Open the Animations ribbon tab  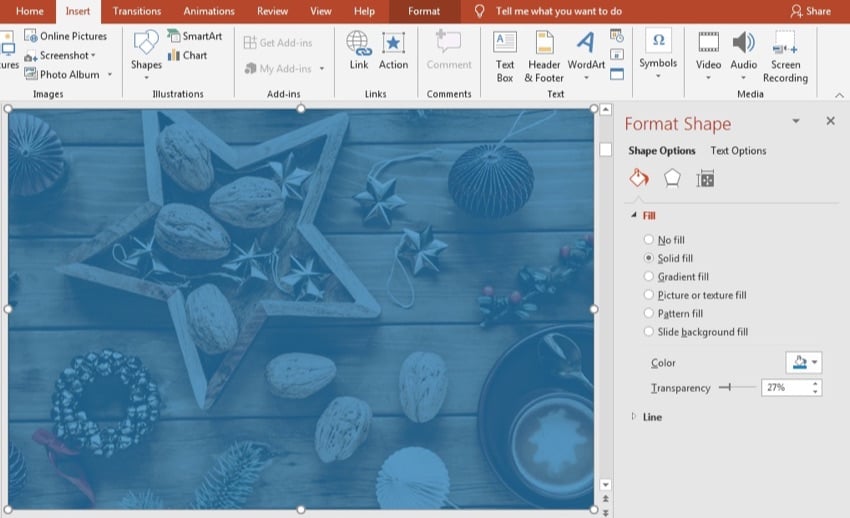tap(208, 11)
